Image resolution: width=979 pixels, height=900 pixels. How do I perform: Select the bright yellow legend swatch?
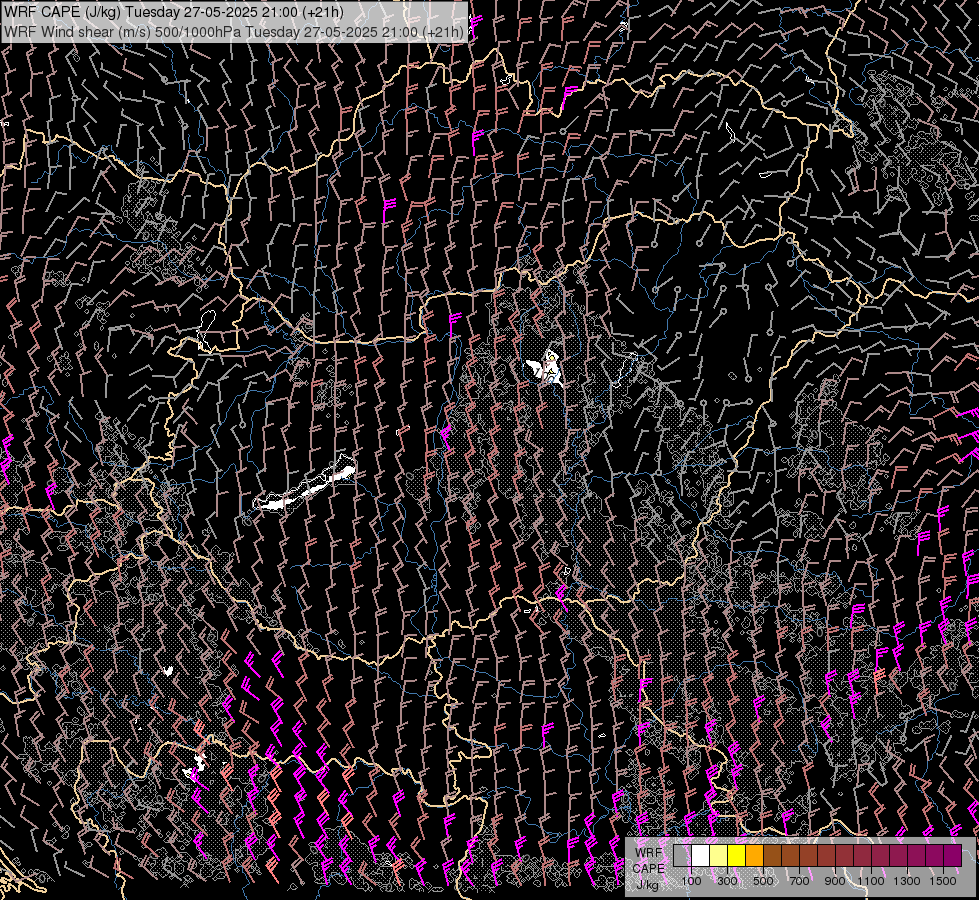click(x=737, y=856)
